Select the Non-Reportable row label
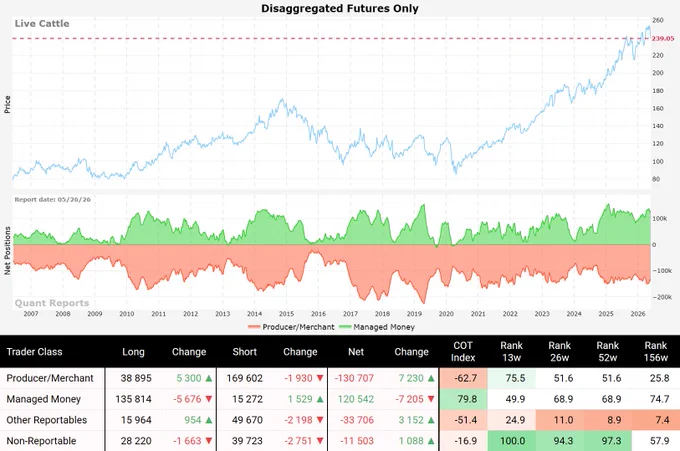This screenshot has height=451, width=680. pos(41,441)
